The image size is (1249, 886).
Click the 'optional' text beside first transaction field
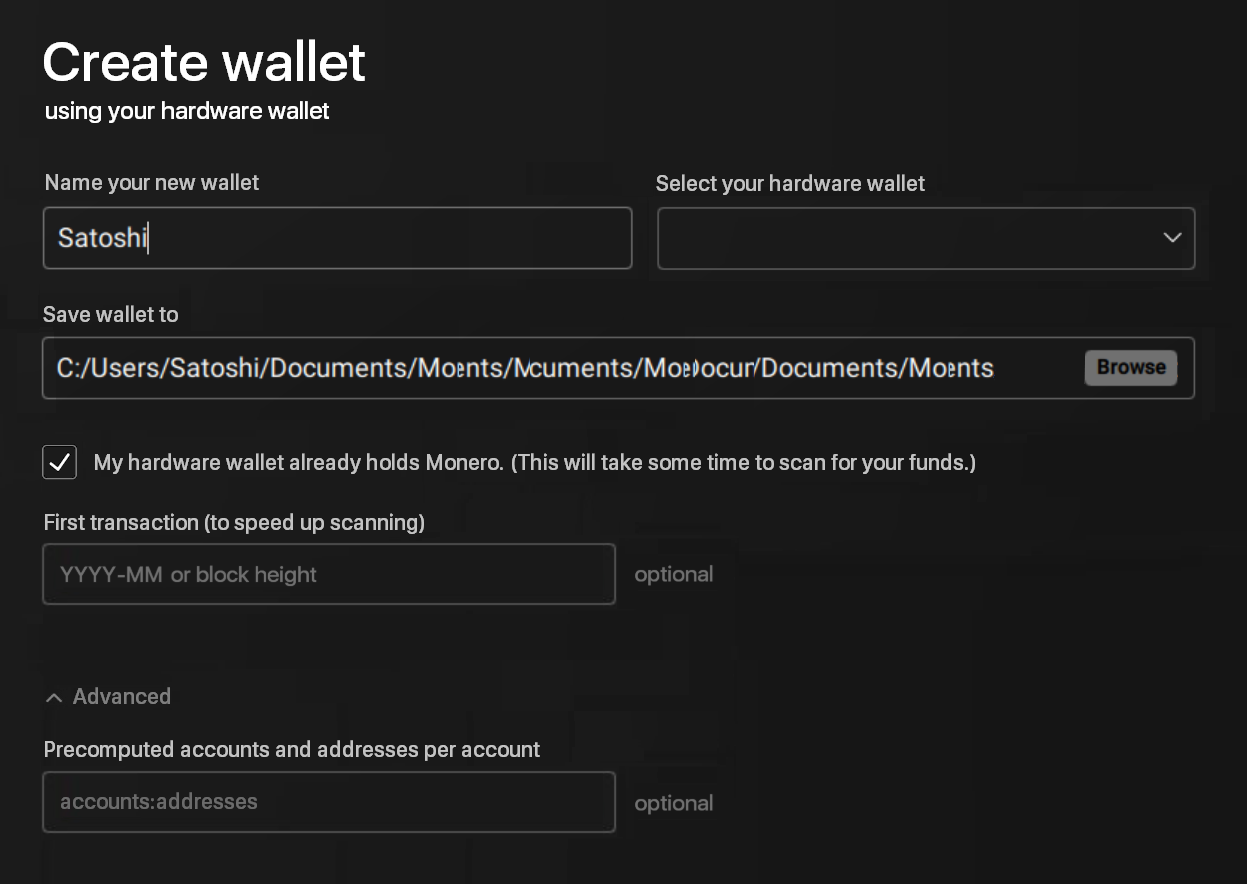pos(674,574)
